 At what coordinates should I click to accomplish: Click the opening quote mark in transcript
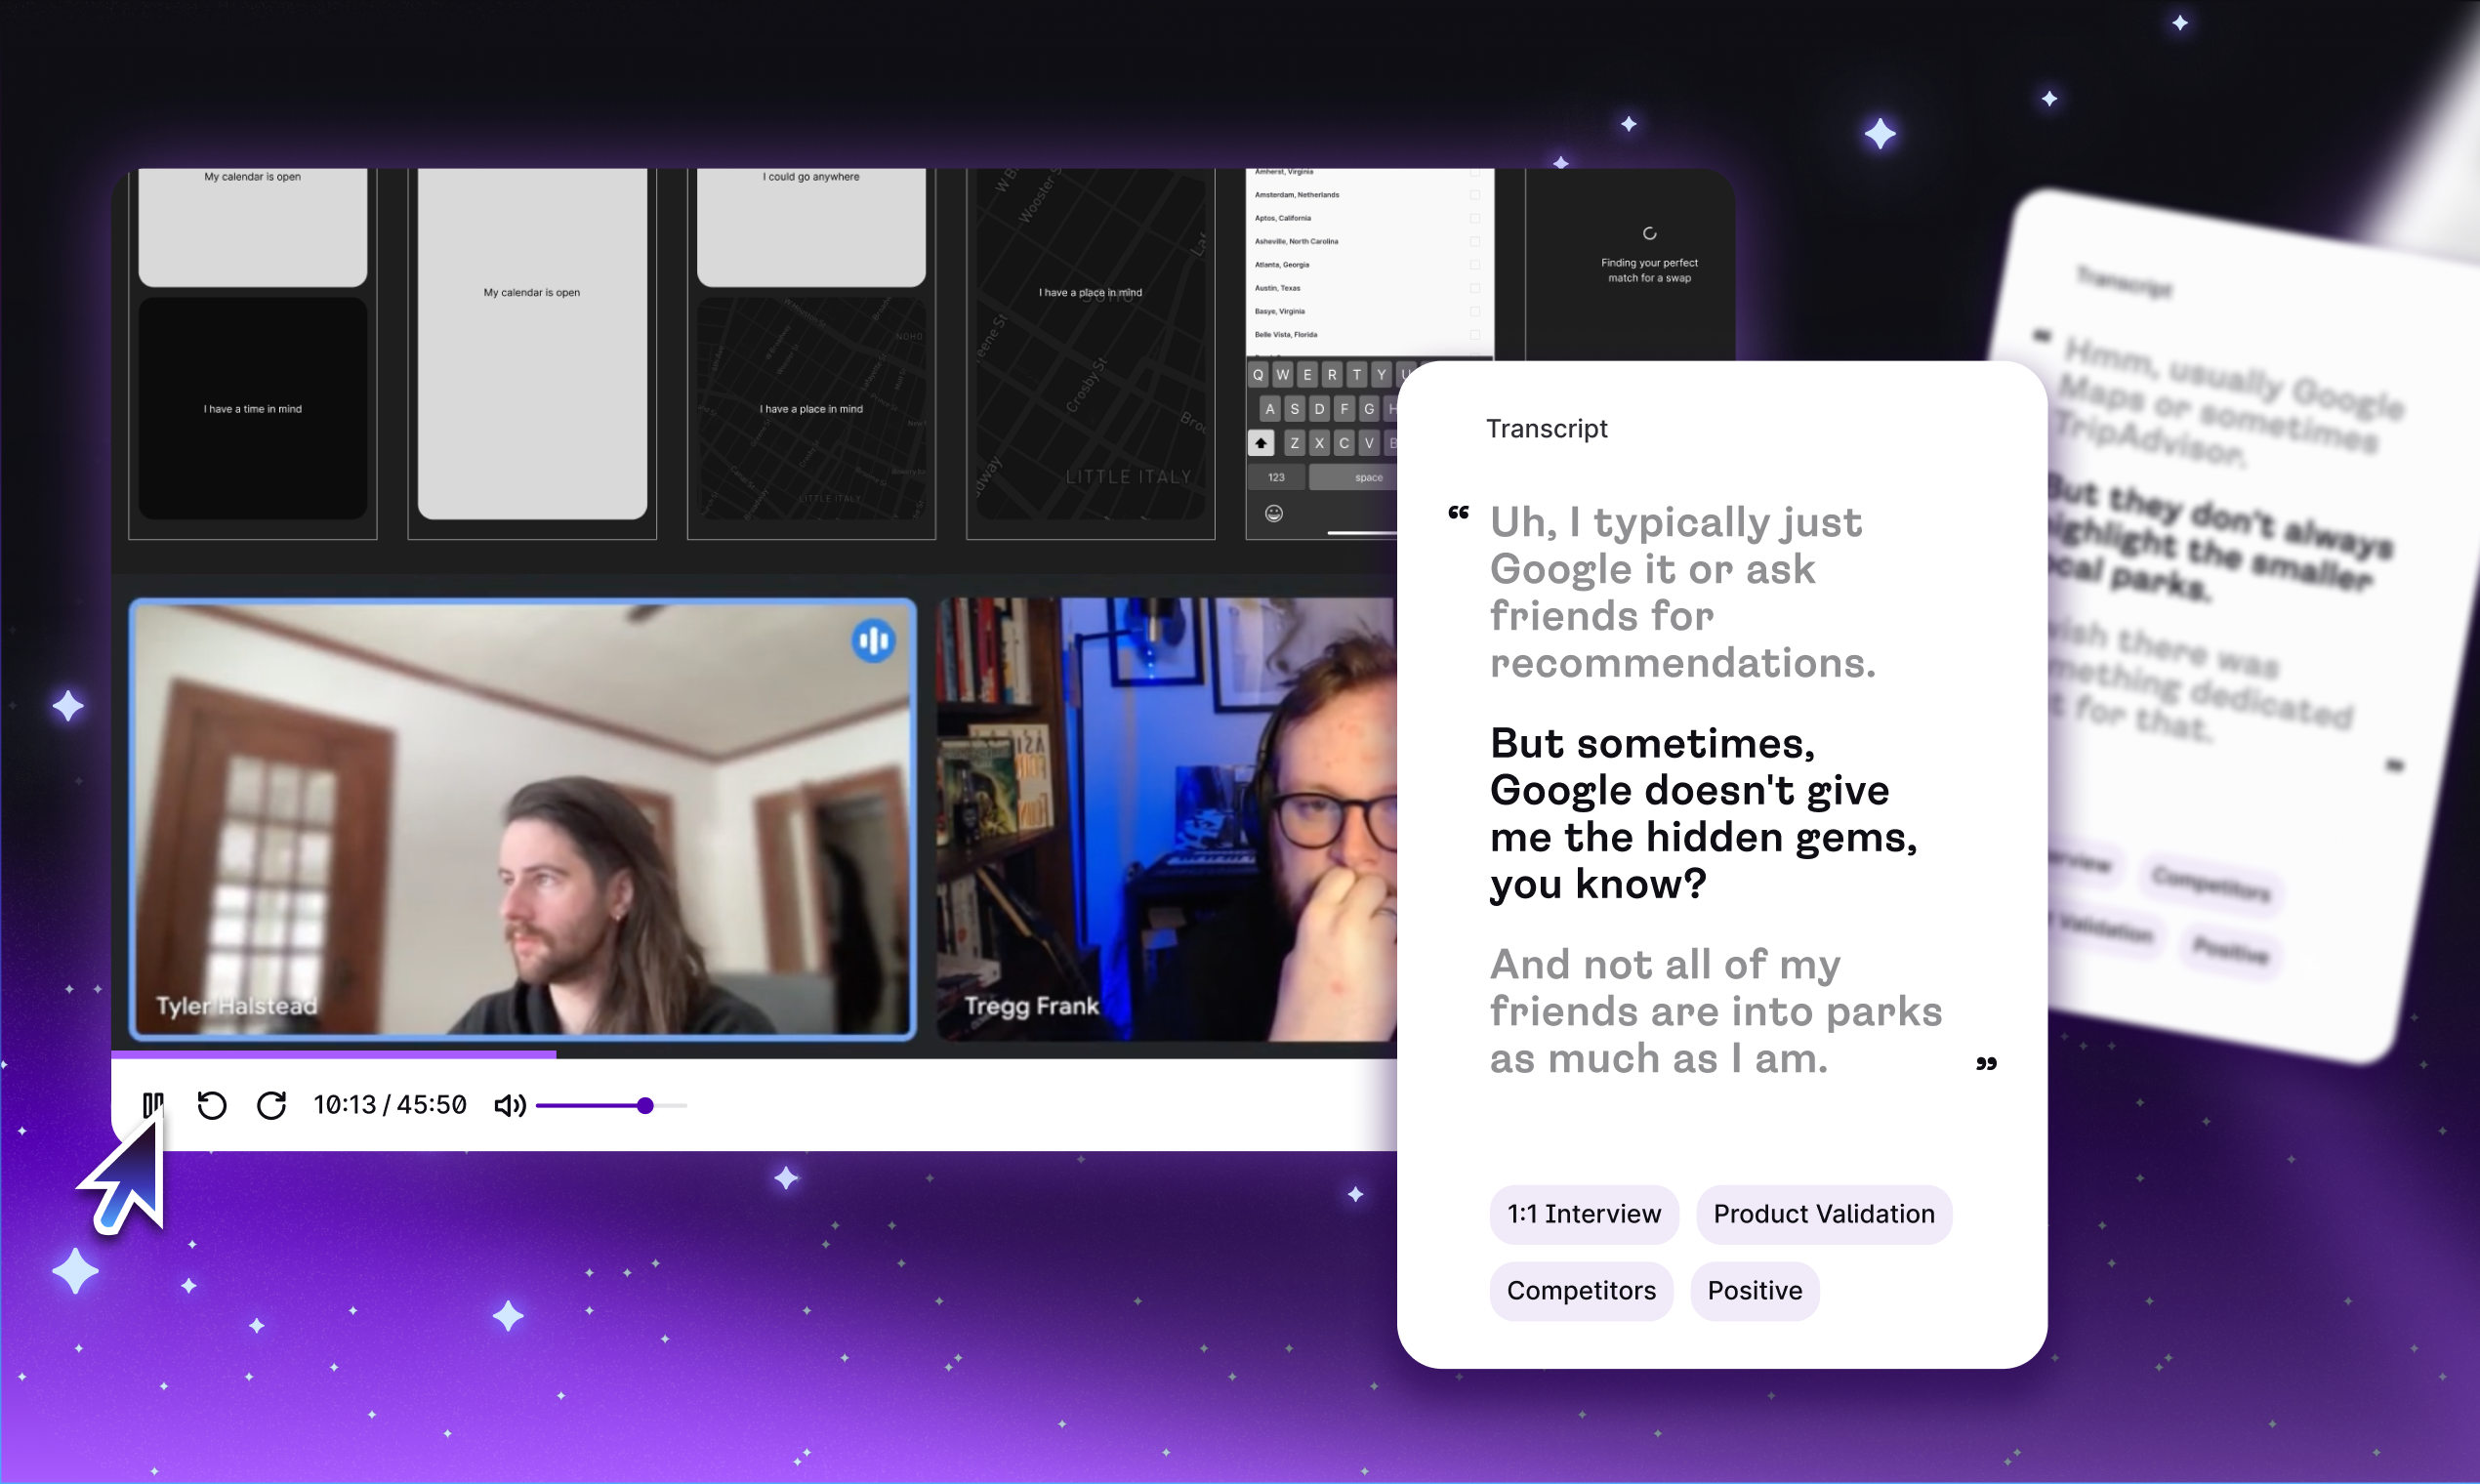(x=1458, y=513)
